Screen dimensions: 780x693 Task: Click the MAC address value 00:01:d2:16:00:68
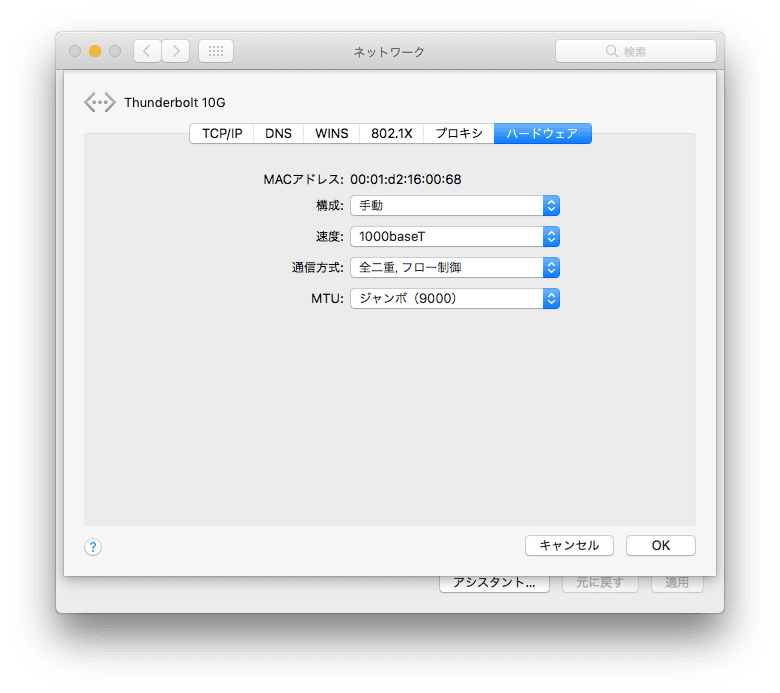[405, 180]
